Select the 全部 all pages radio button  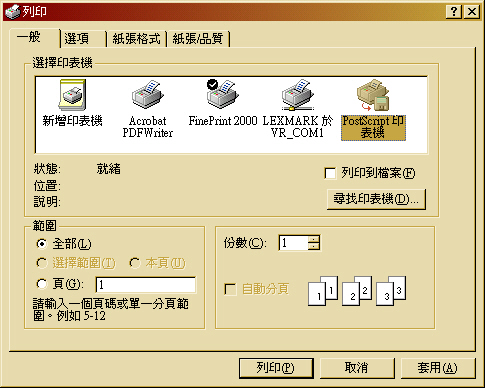pos(42,244)
